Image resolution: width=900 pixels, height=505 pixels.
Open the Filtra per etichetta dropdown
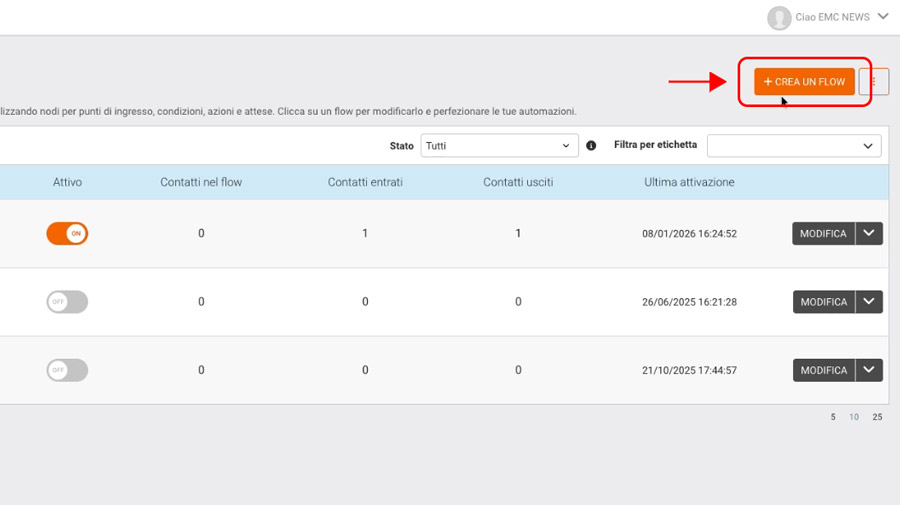pyautogui.click(x=794, y=146)
